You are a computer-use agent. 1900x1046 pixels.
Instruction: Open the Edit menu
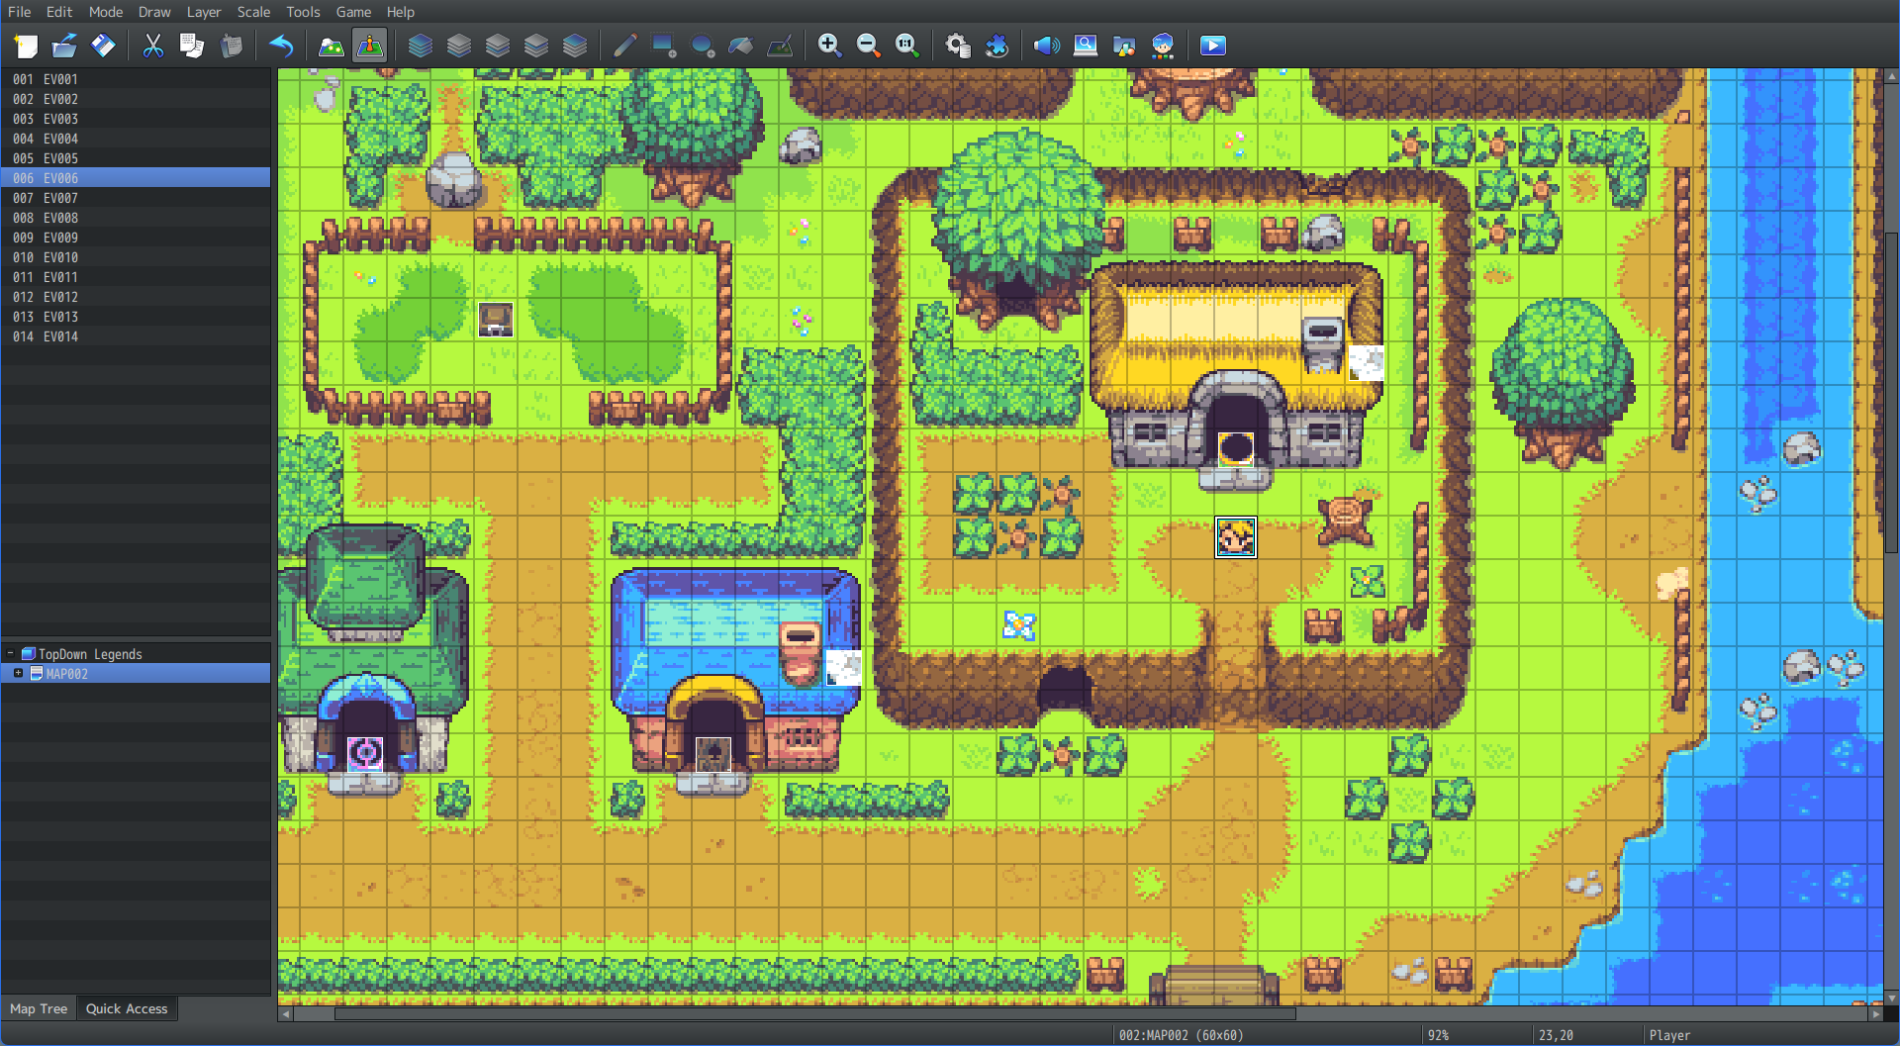(59, 12)
